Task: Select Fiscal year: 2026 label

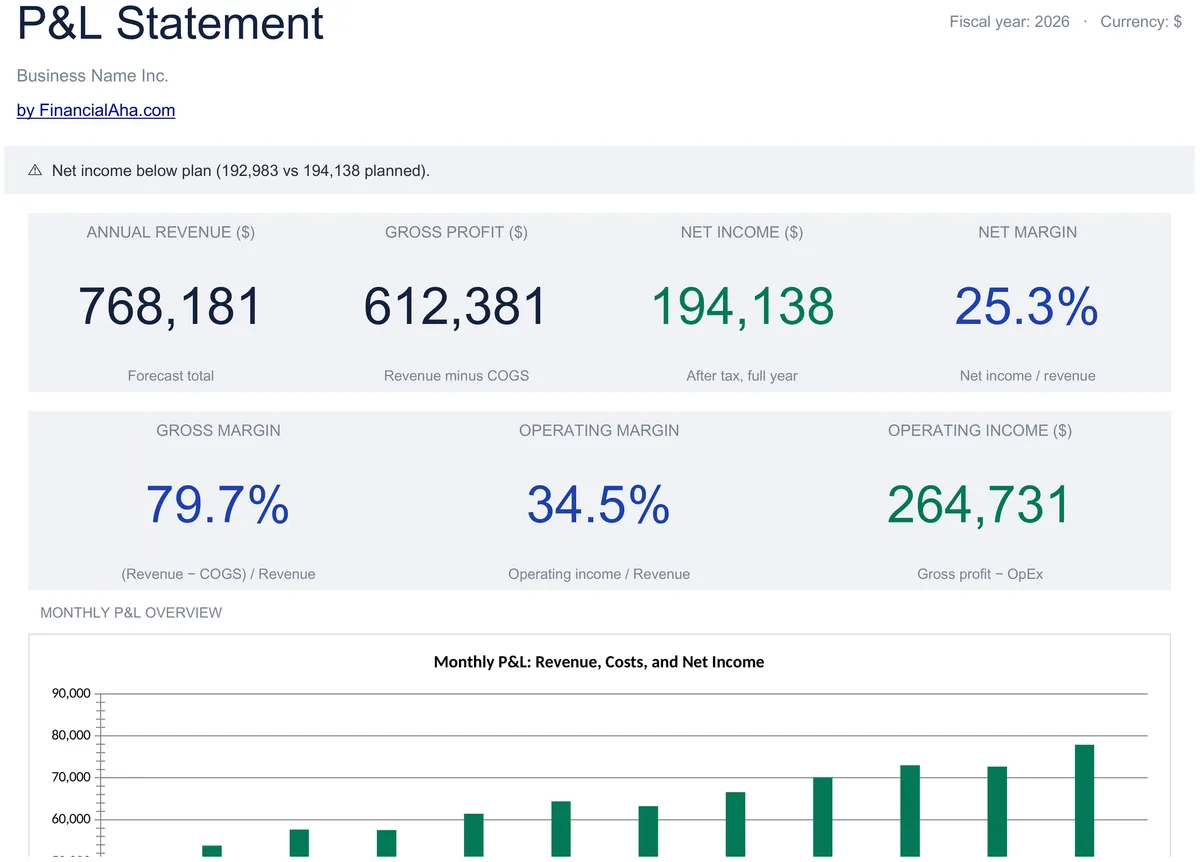Action: [x=1009, y=22]
